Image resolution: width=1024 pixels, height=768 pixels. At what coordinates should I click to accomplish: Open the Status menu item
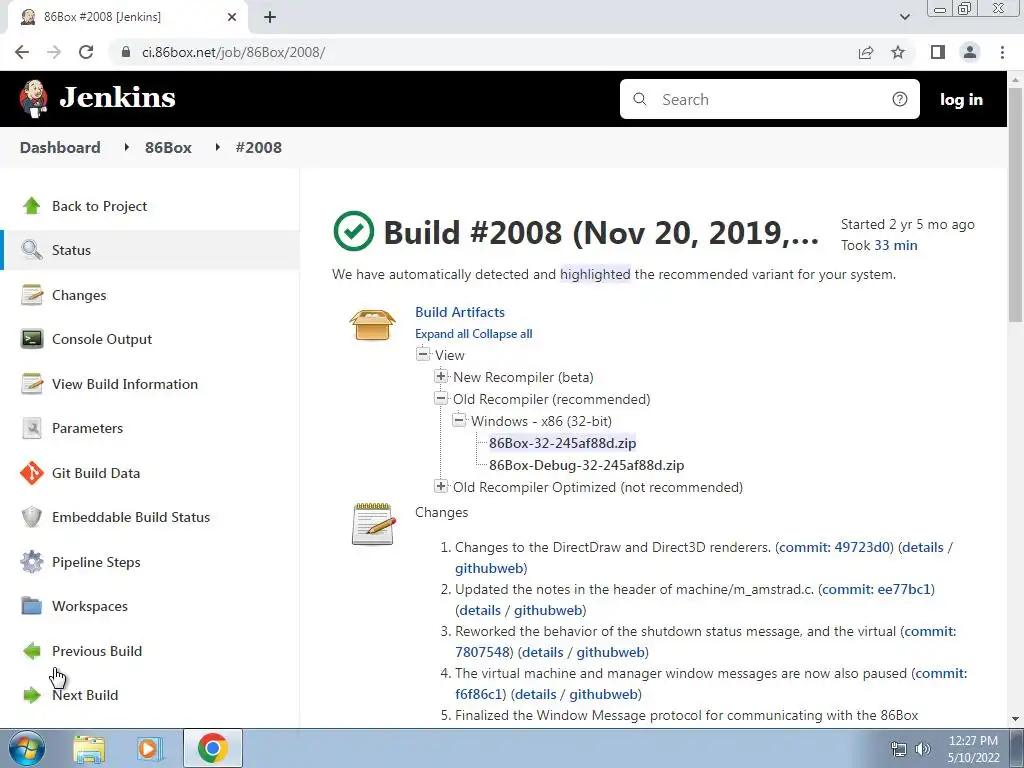(151, 250)
